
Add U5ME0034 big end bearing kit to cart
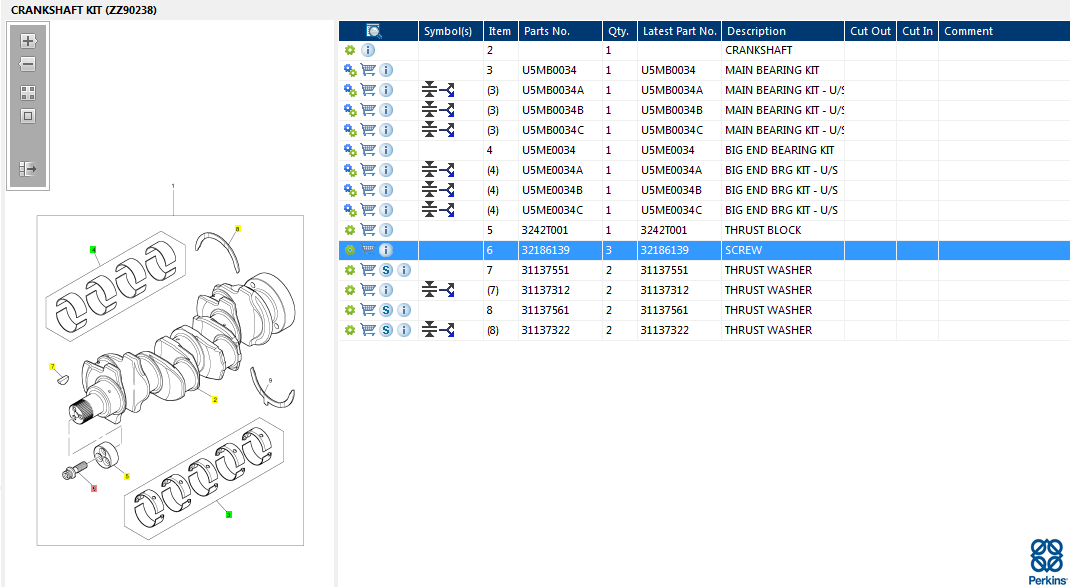click(368, 149)
